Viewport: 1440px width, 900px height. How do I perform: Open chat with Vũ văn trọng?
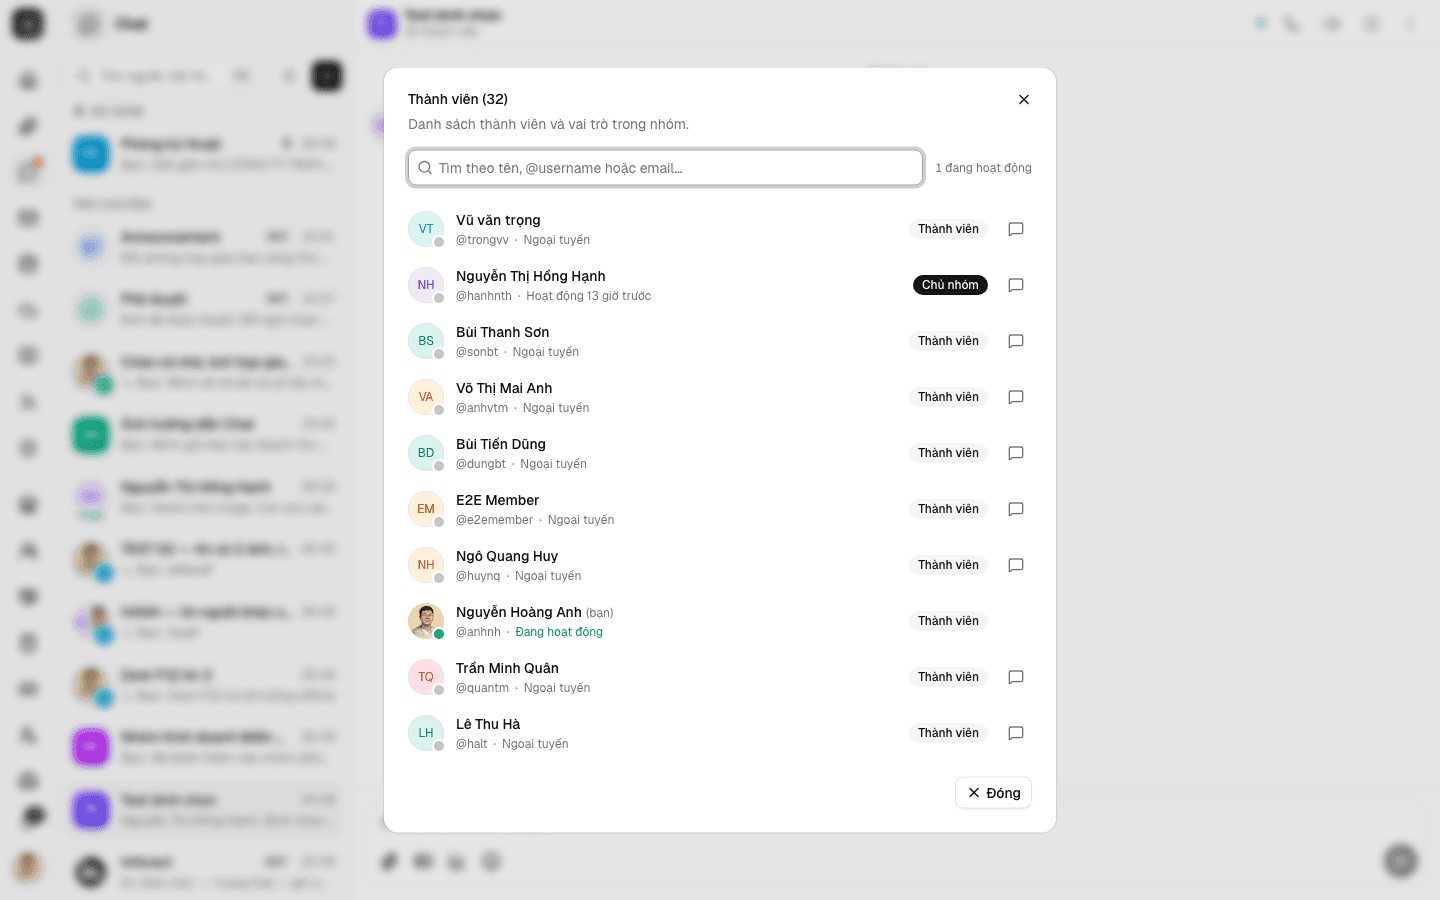[x=1016, y=229]
